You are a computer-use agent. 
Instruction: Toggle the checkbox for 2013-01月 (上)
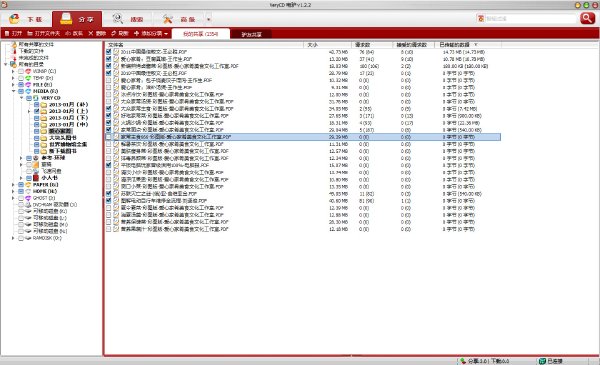(37, 111)
